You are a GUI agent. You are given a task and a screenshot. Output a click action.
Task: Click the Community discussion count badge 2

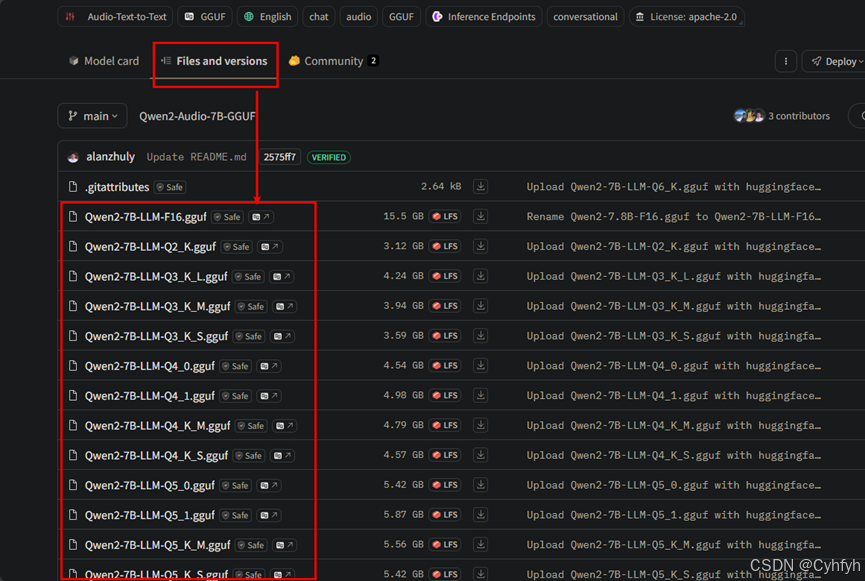[x=373, y=61]
